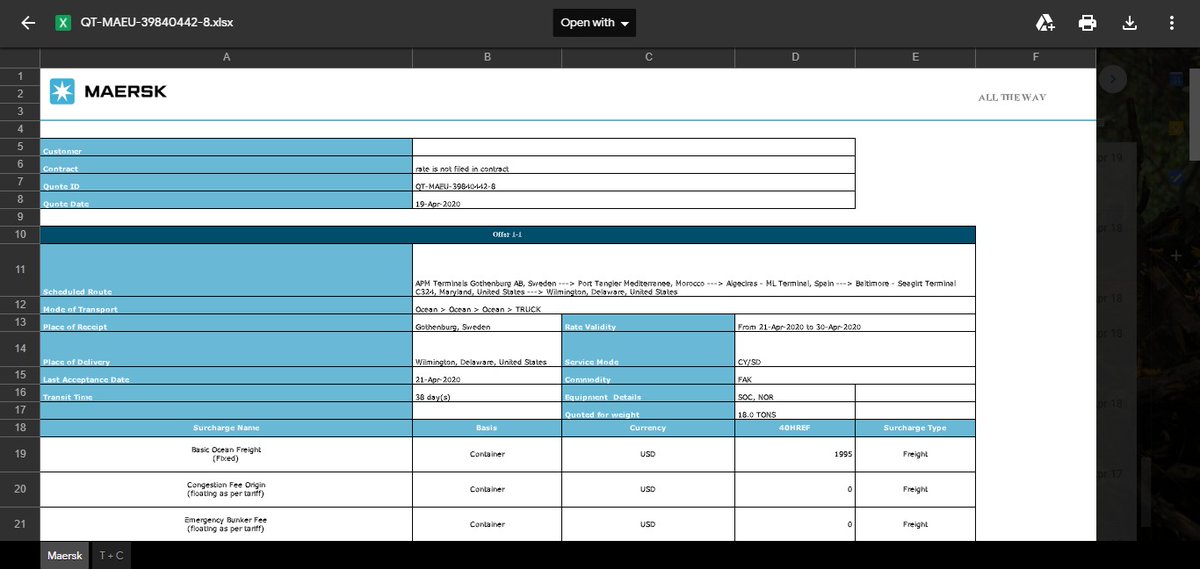
Task: Select 'Wilmington, Delaware, United States' delivery cell
Action: point(487,349)
